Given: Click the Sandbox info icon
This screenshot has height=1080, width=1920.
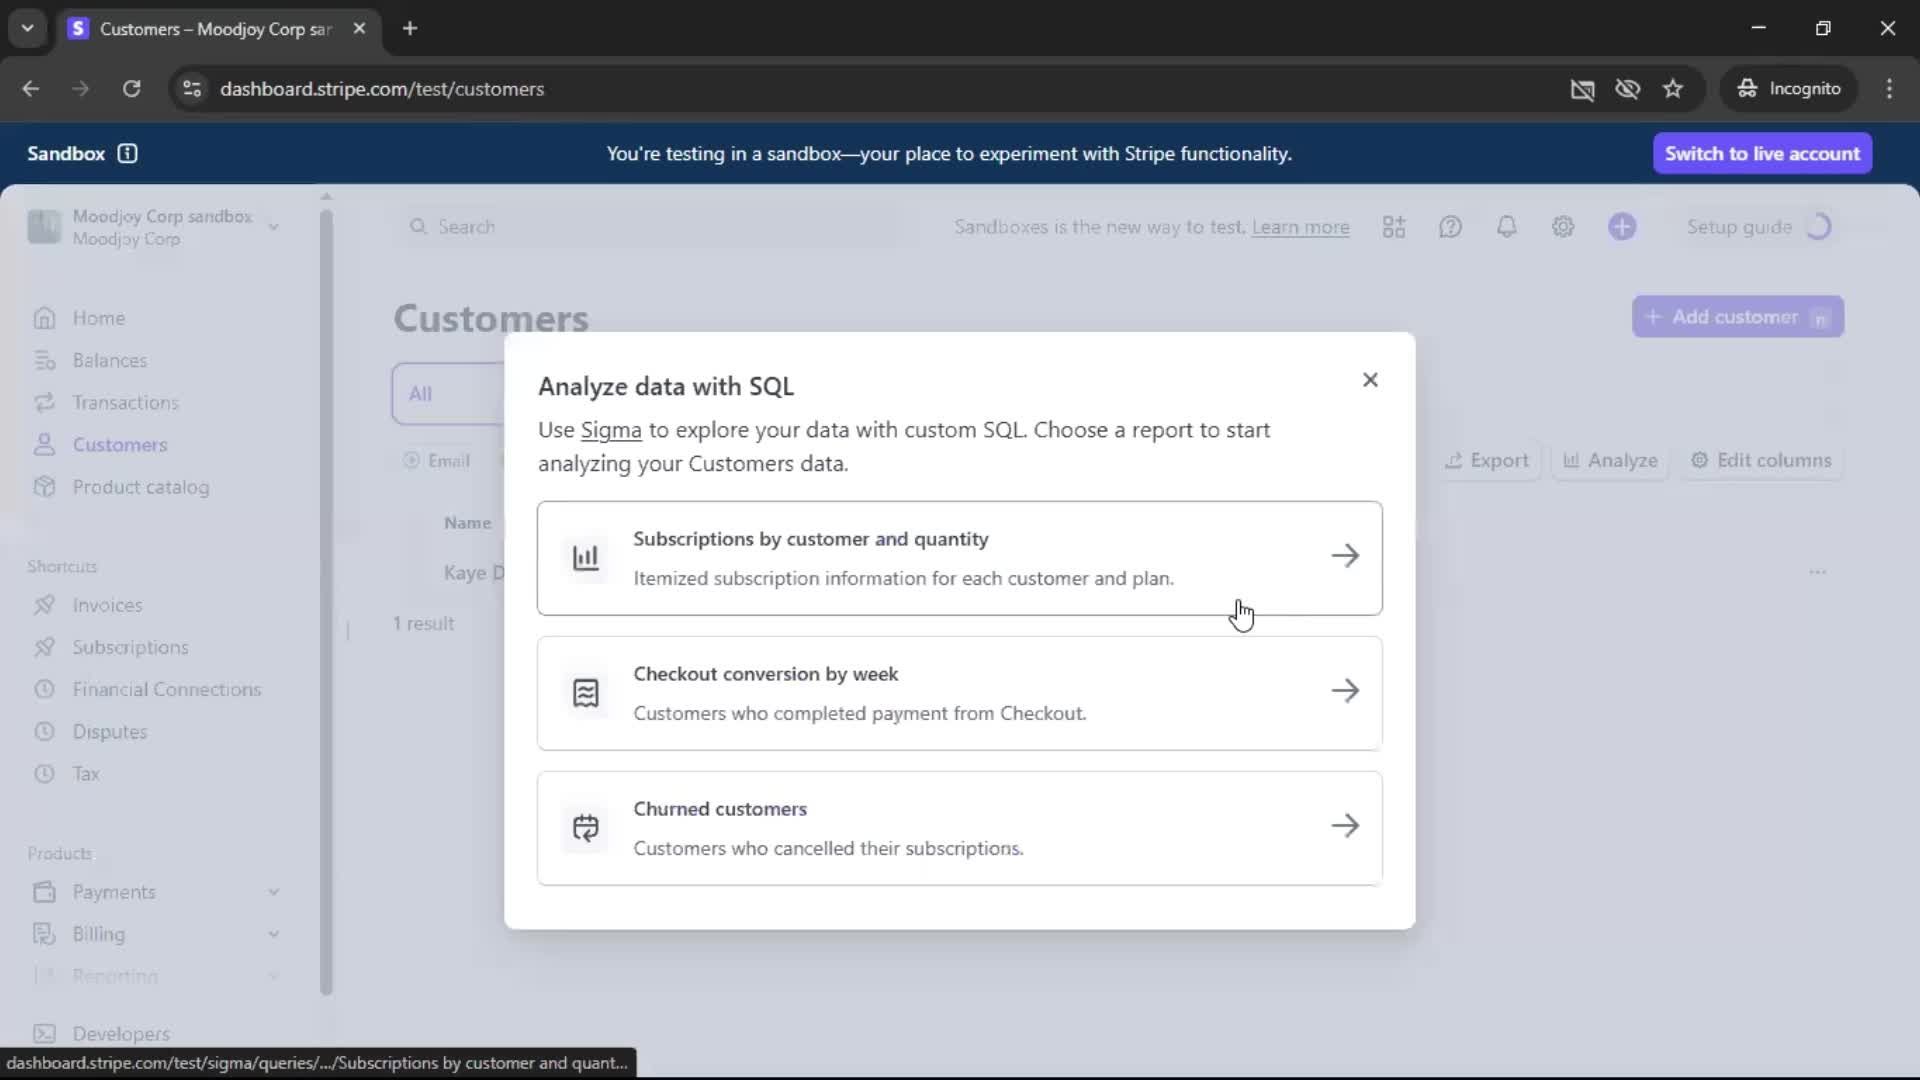Looking at the screenshot, I should [x=127, y=153].
